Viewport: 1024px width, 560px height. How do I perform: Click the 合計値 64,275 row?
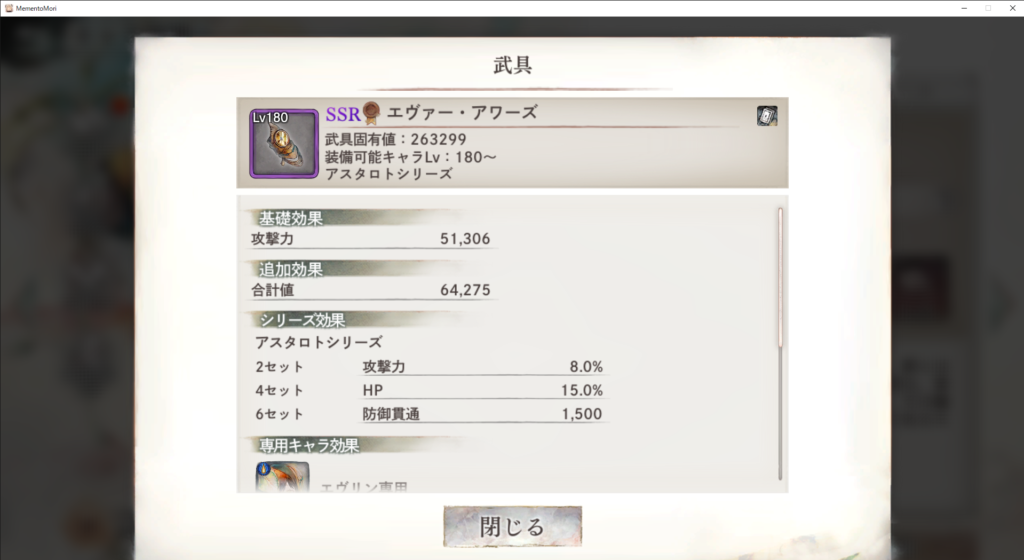click(x=371, y=290)
